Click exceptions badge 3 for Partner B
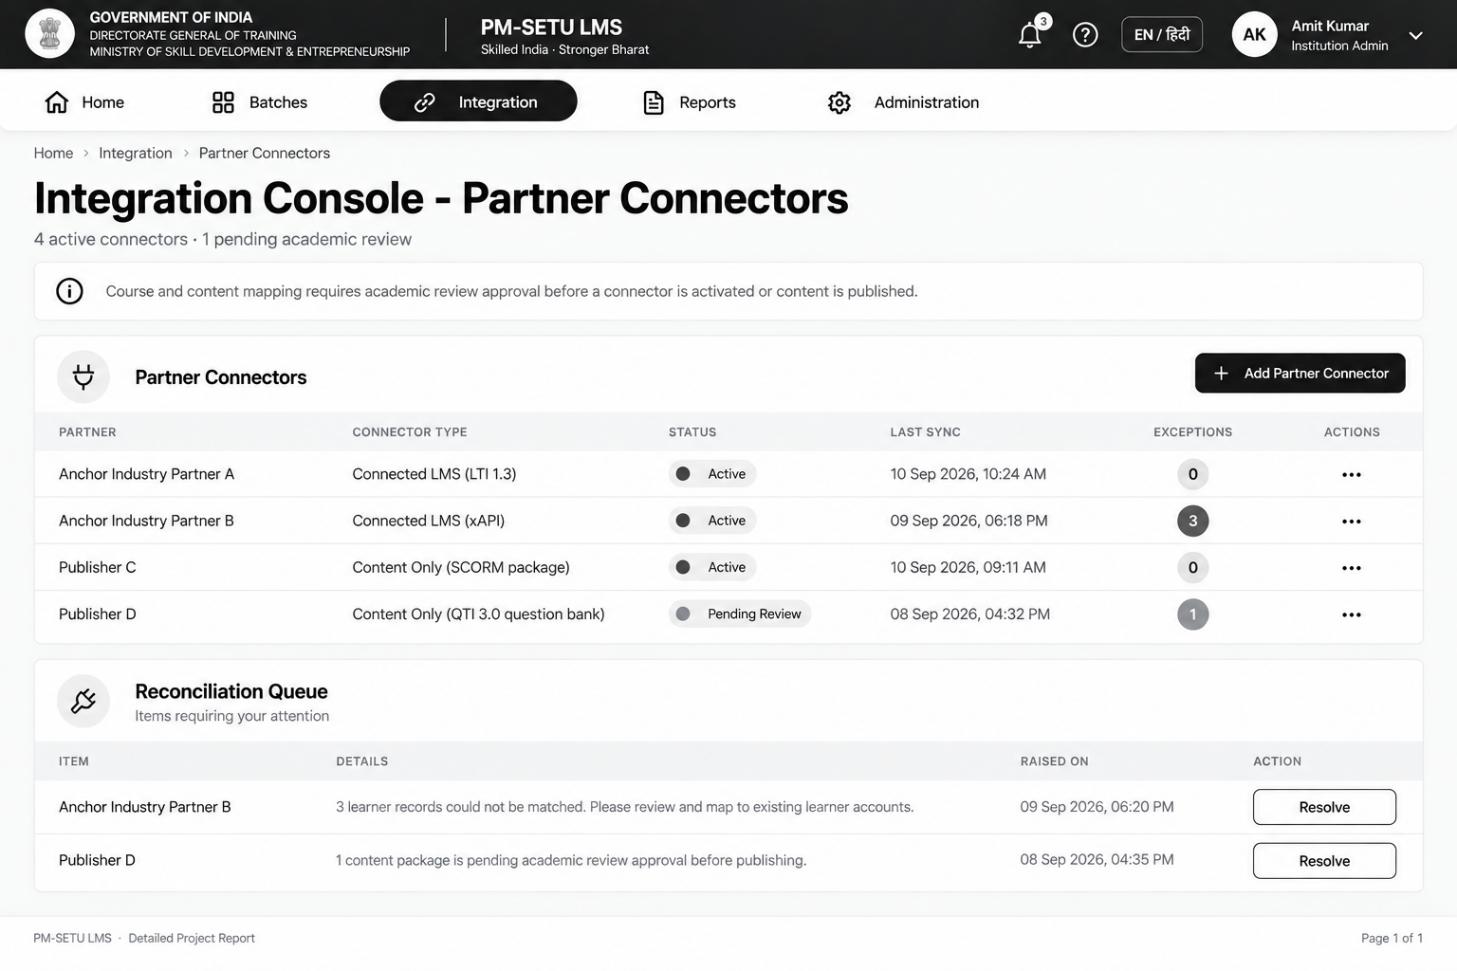Image resolution: width=1457 pixels, height=971 pixels. [1193, 521]
